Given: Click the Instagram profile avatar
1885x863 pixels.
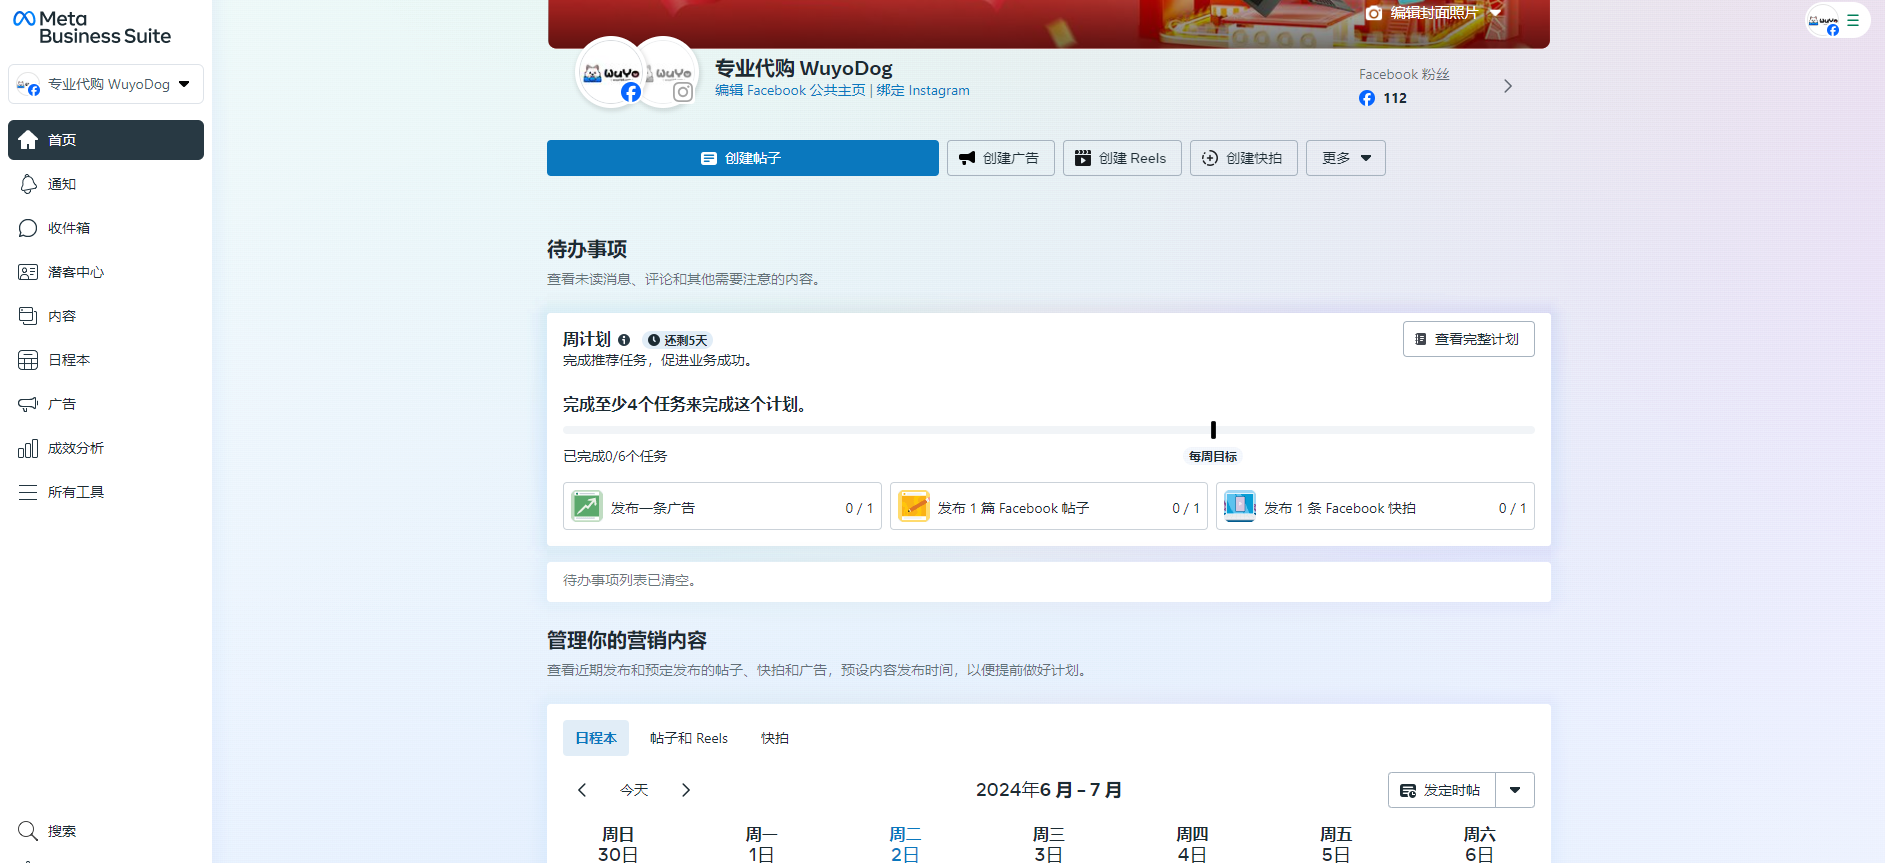Looking at the screenshot, I should 668,72.
